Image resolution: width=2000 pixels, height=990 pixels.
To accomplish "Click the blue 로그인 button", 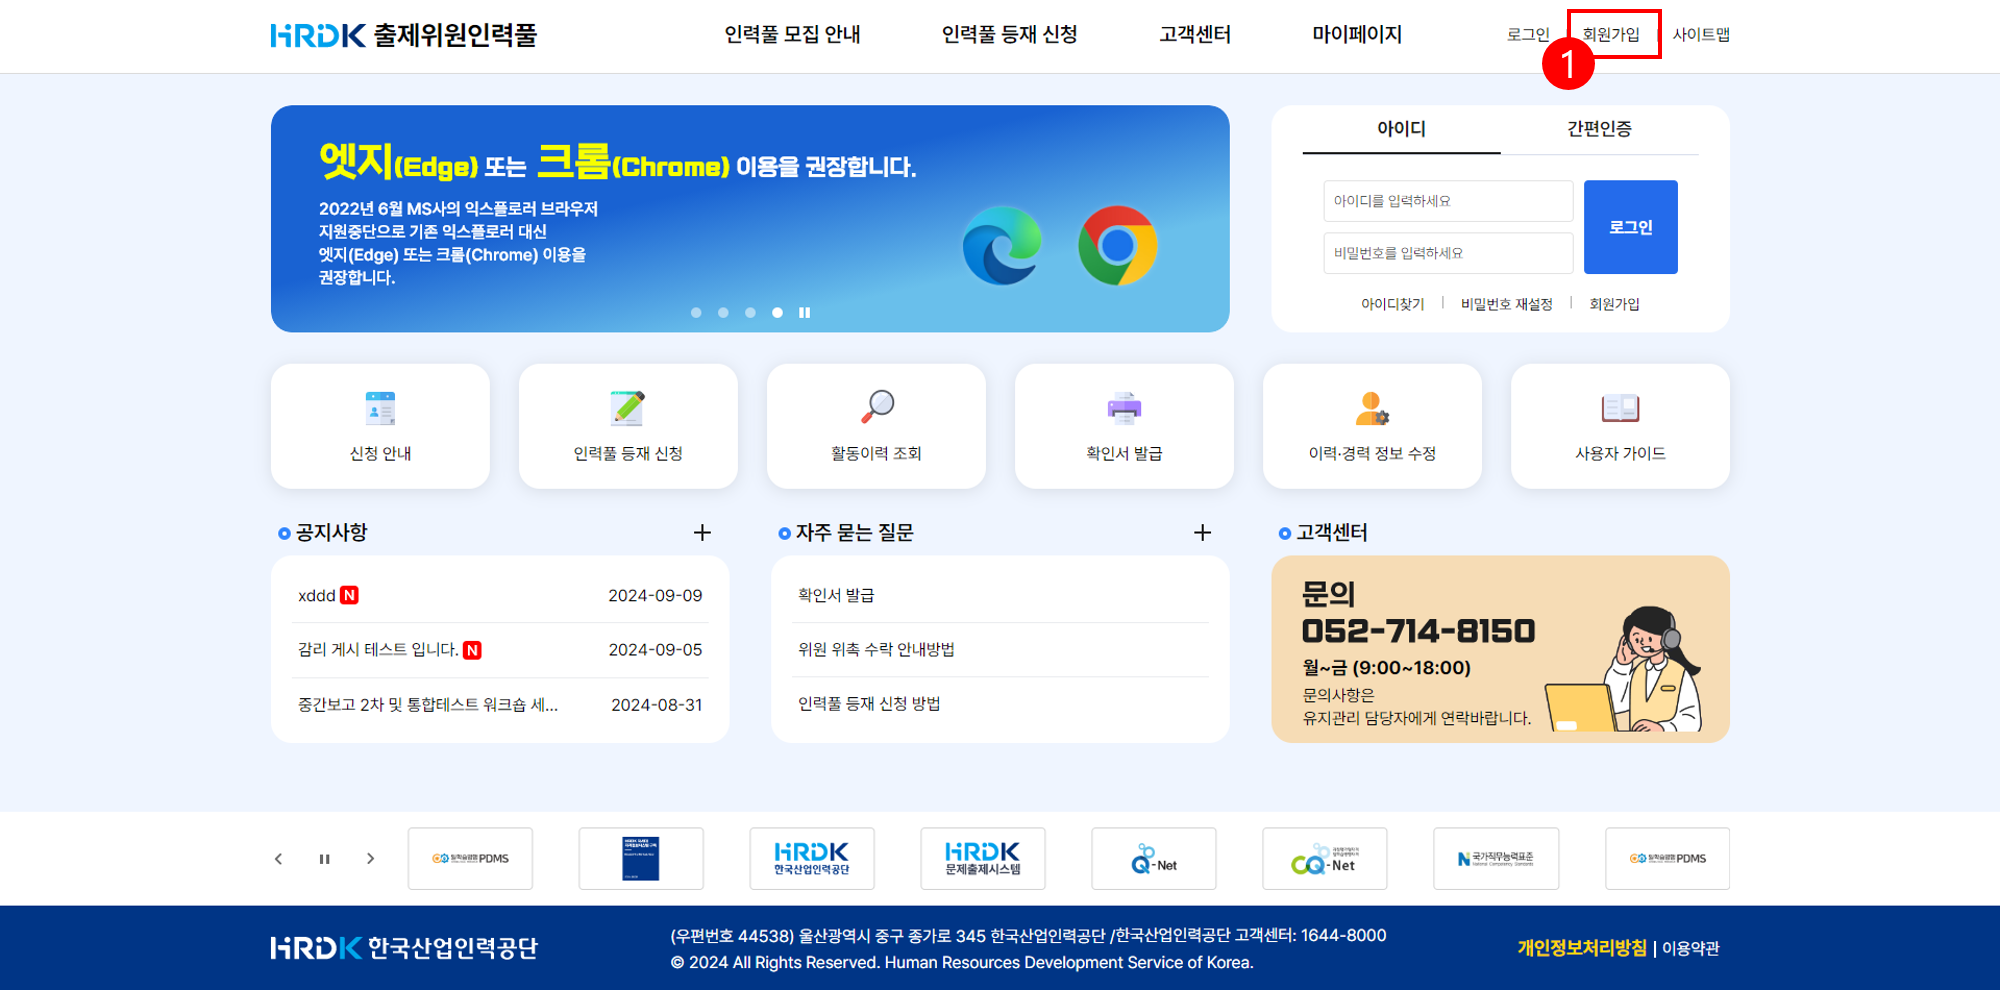I will 1630,226.
